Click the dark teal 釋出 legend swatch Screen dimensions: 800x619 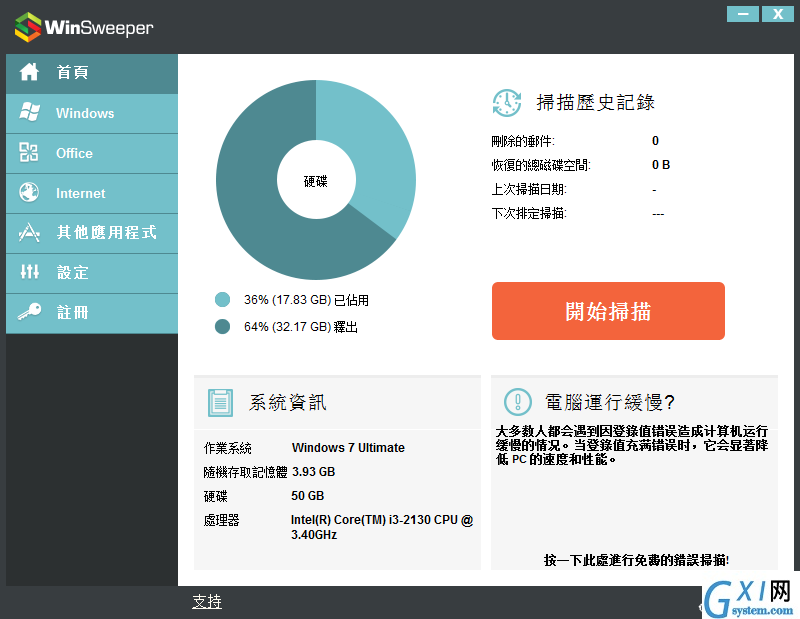[222, 327]
